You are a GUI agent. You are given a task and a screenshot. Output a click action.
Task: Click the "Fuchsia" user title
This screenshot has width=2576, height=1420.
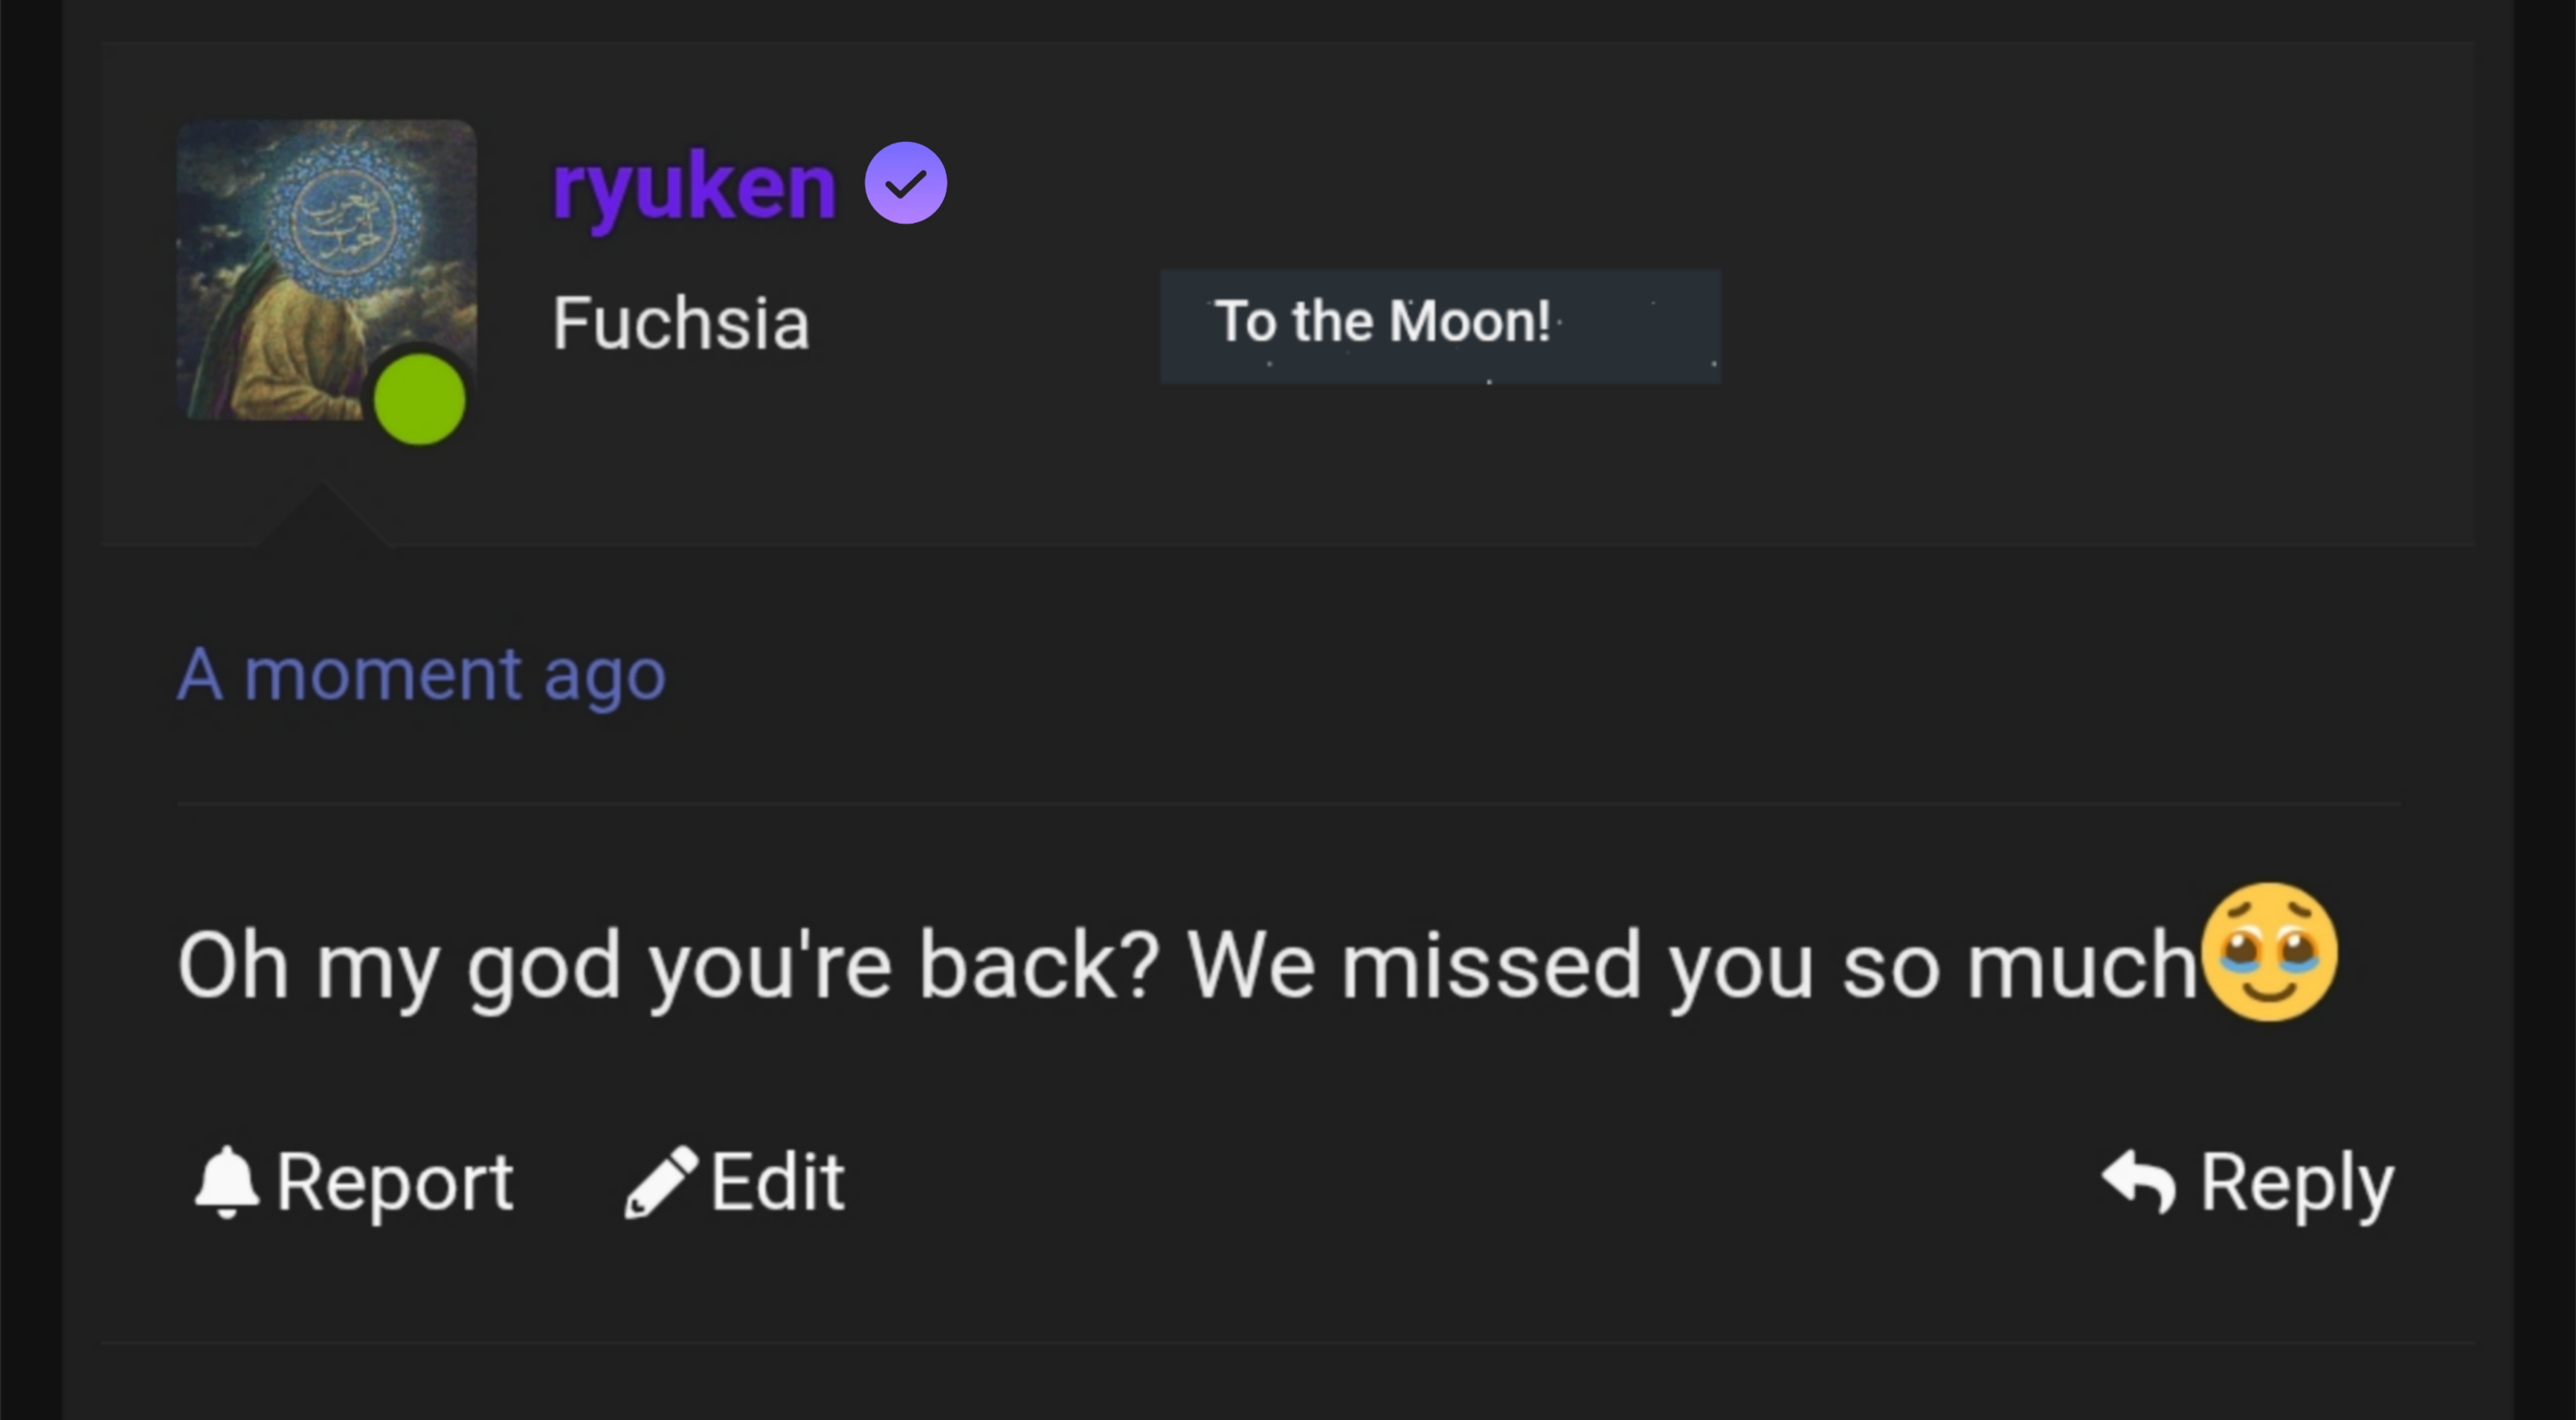pyautogui.click(x=681, y=324)
